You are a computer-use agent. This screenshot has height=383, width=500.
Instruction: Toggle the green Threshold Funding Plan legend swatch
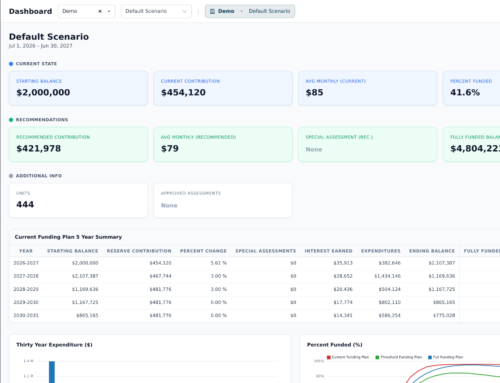click(x=377, y=357)
